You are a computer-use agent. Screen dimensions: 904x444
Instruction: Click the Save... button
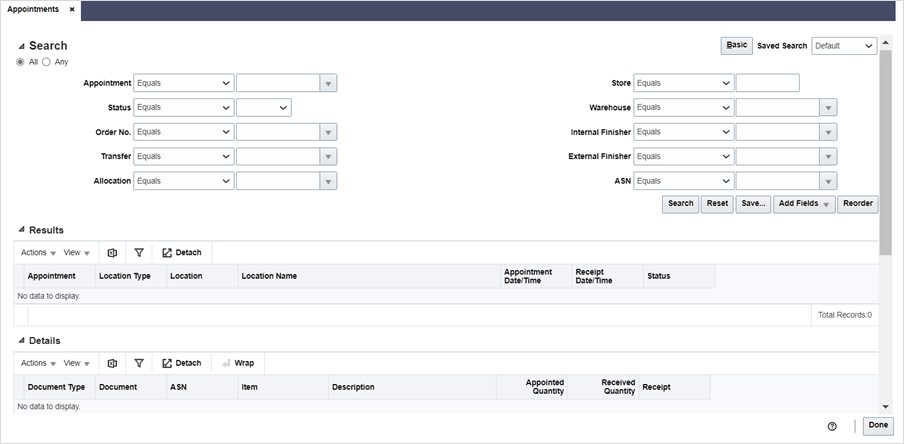coord(753,204)
